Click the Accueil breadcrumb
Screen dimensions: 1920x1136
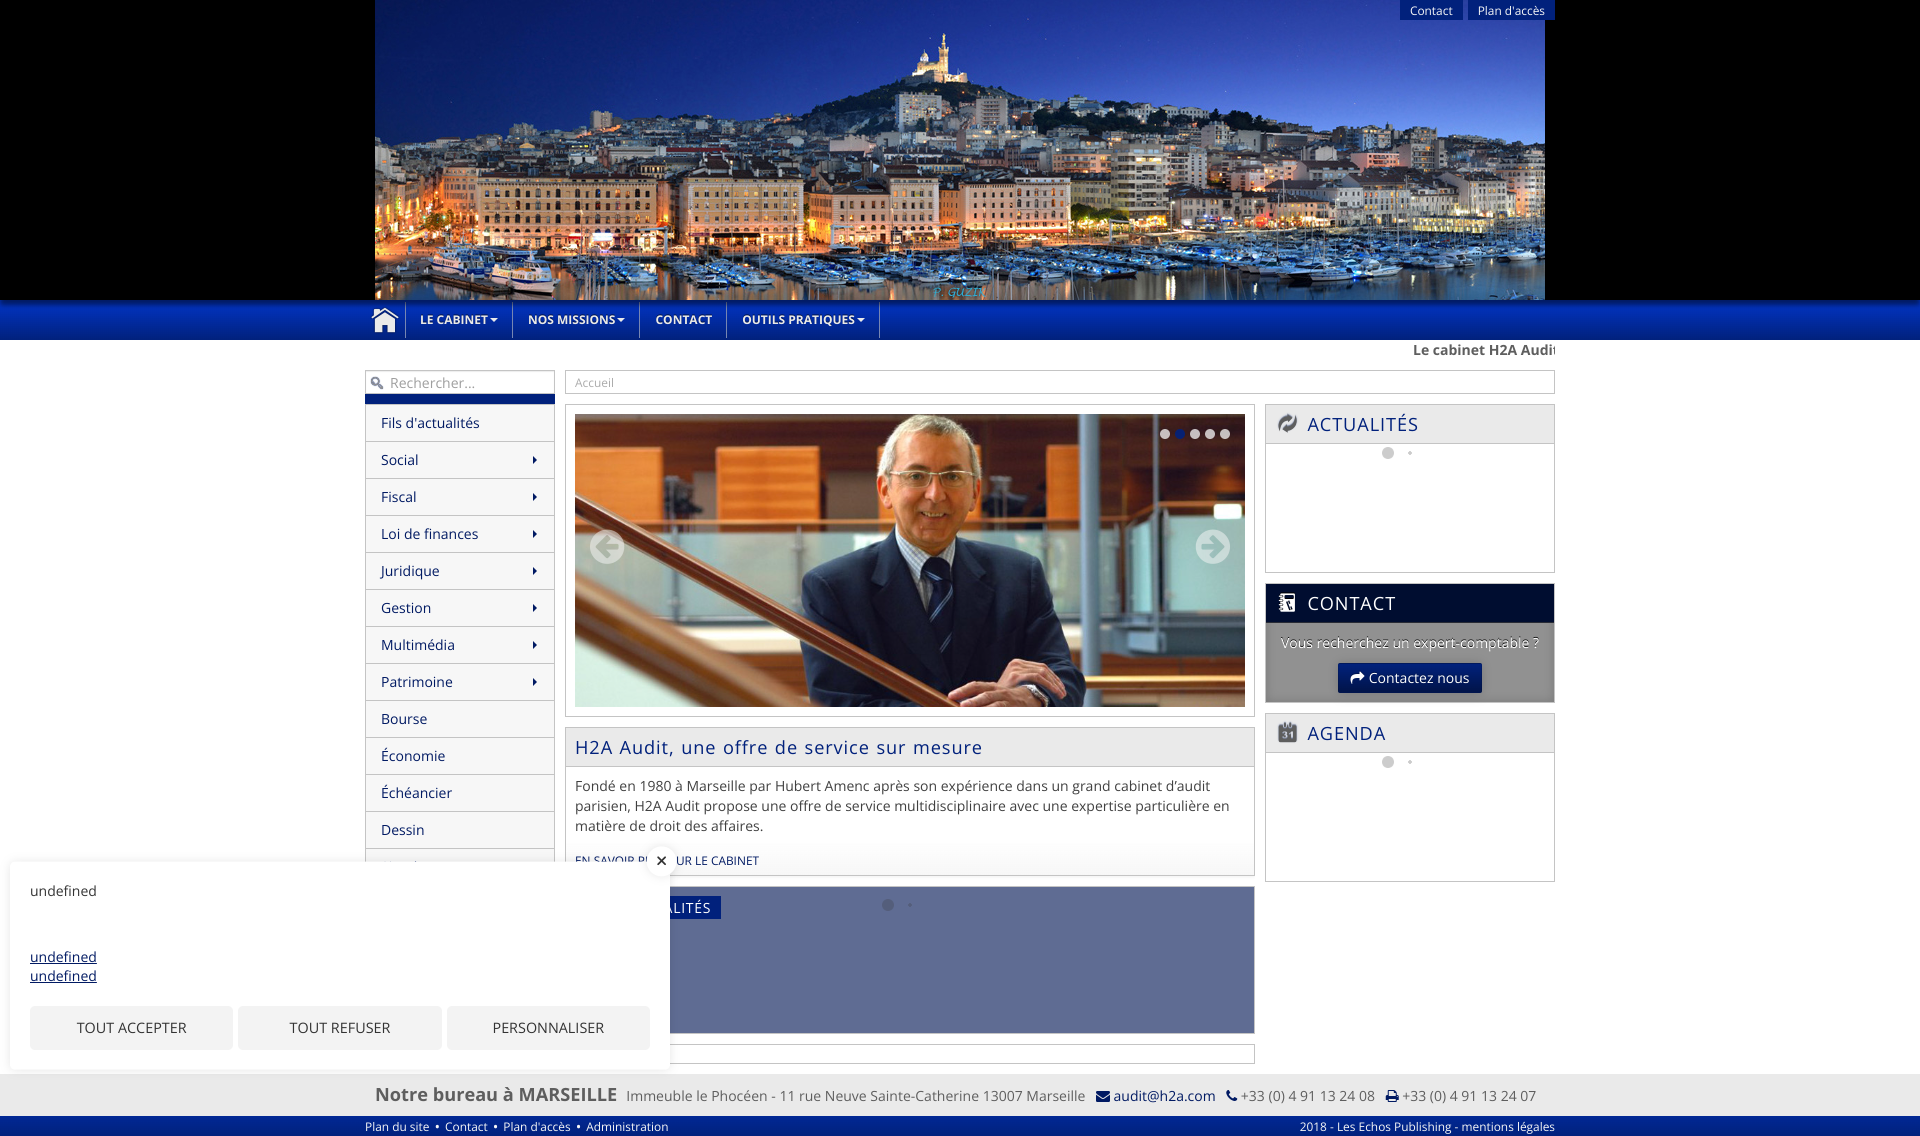pos(594,383)
